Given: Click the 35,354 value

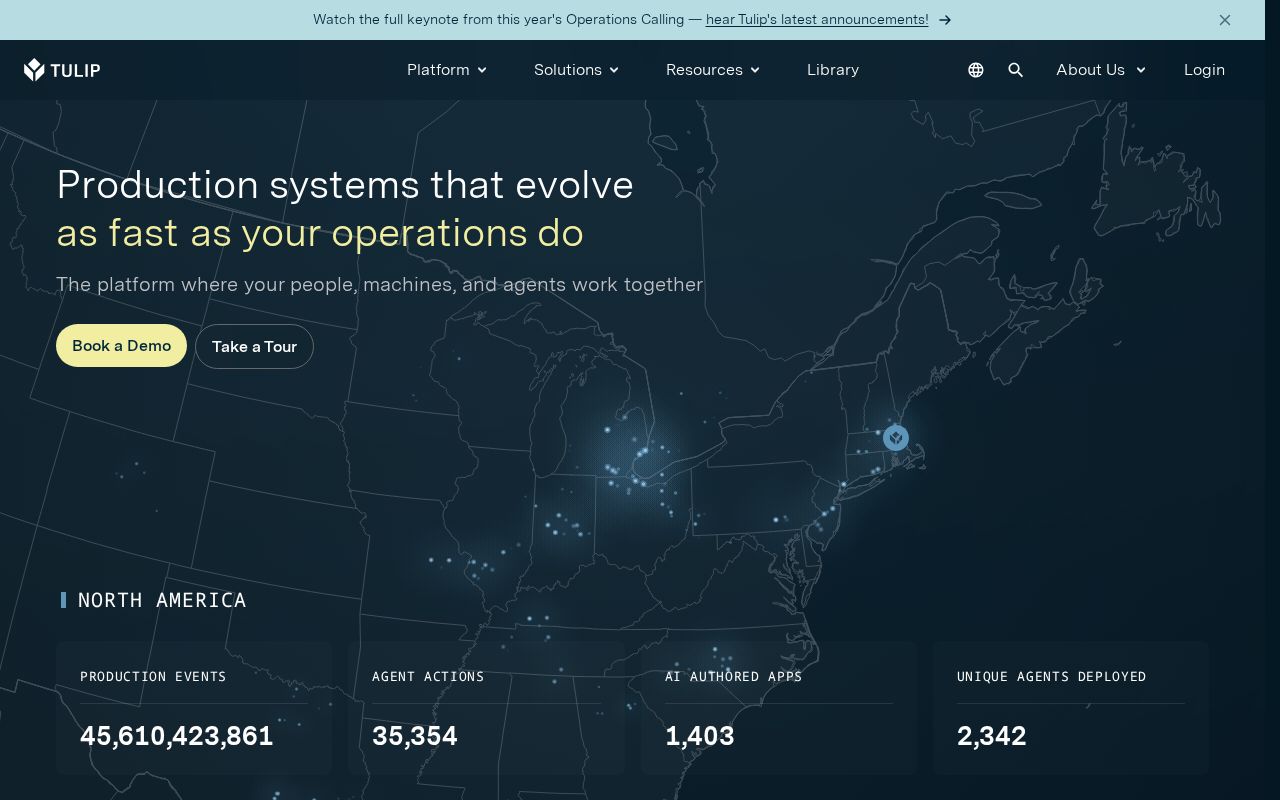Looking at the screenshot, I should pos(415,736).
